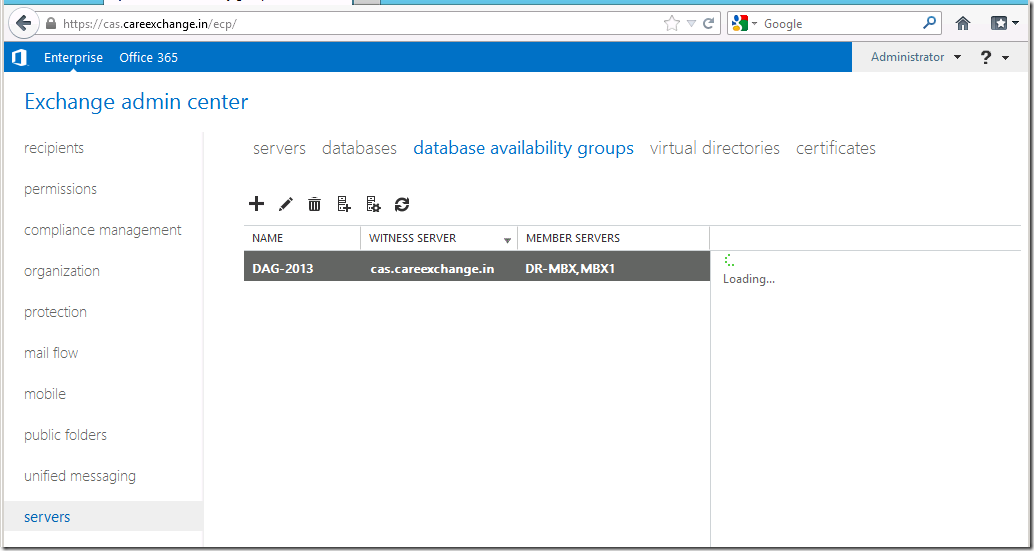
Task: Open manage DAG membership icon
Action: tap(344, 204)
